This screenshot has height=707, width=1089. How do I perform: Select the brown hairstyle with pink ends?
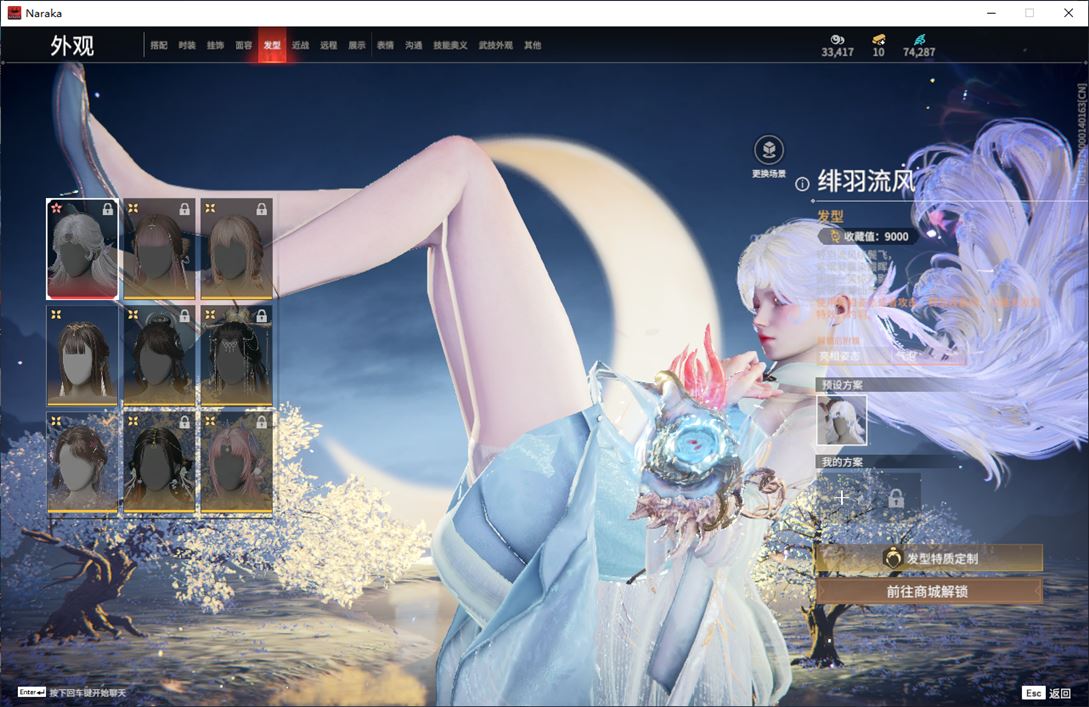[x=159, y=249]
